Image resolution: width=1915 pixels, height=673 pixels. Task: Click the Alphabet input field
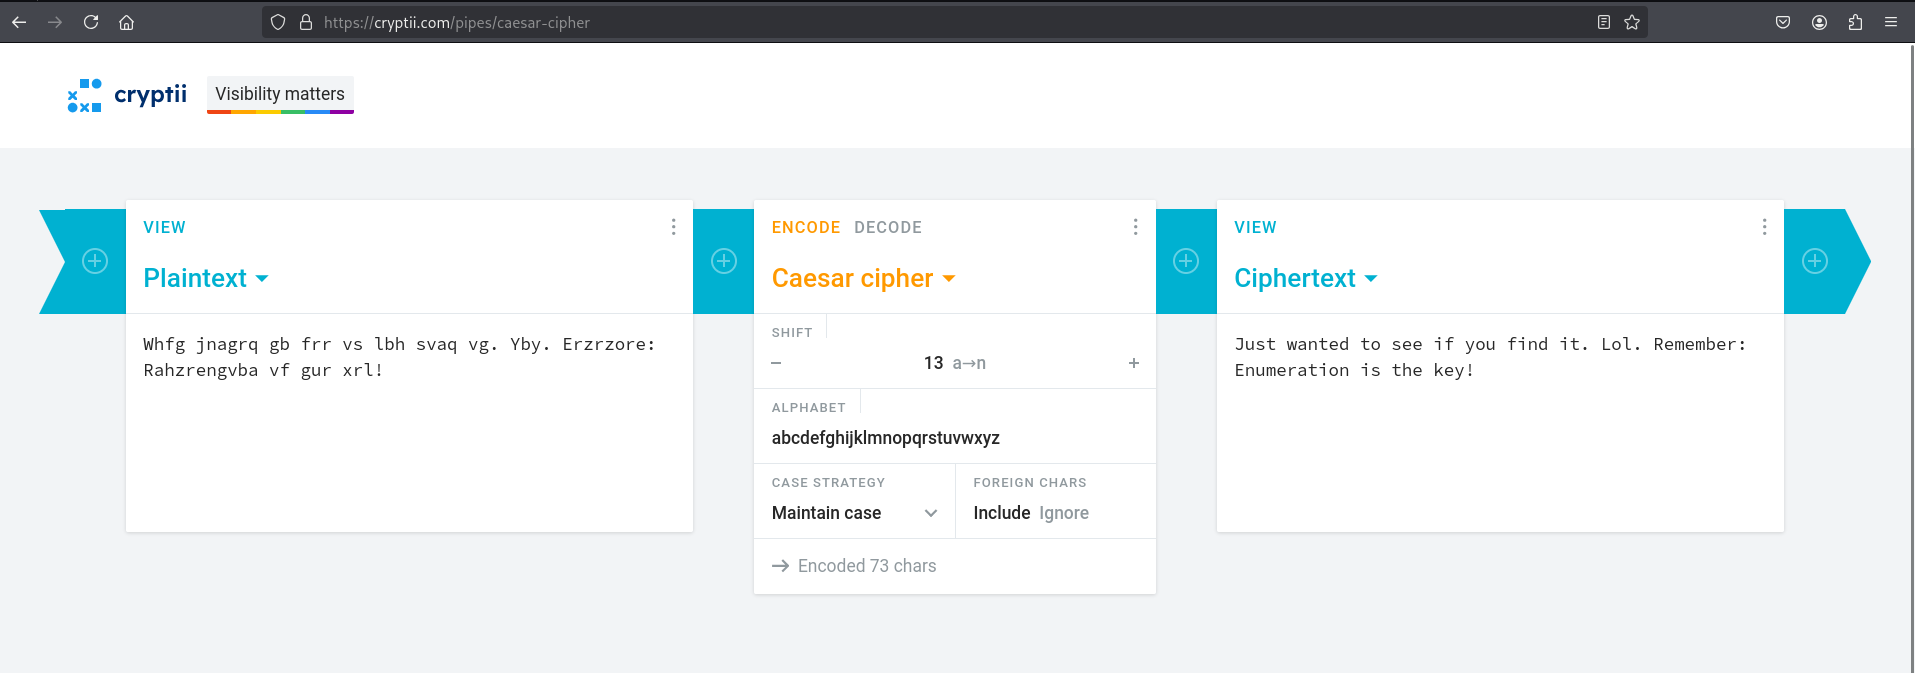point(954,438)
